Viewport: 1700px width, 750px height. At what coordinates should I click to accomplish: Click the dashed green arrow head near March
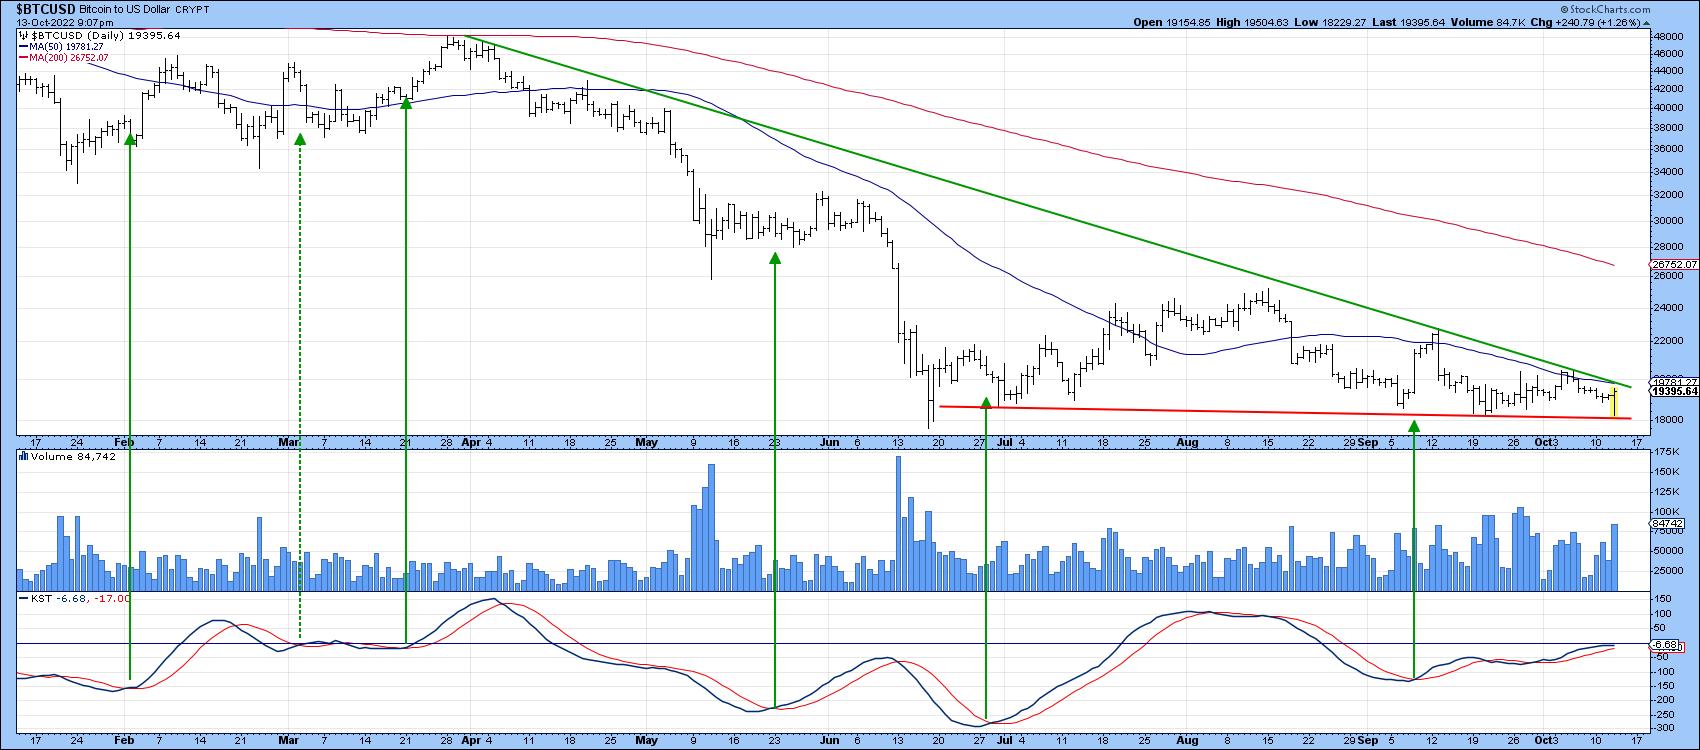pyautogui.click(x=300, y=138)
